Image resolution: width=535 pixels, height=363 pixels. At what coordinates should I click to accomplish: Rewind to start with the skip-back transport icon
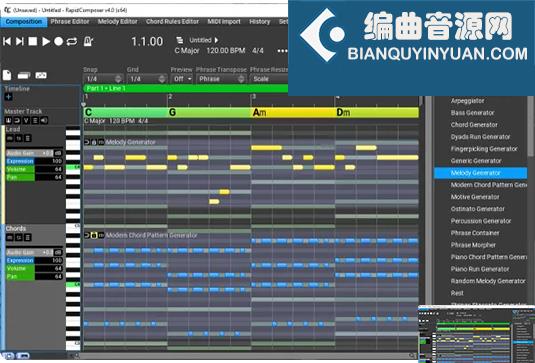click(x=6, y=41)
